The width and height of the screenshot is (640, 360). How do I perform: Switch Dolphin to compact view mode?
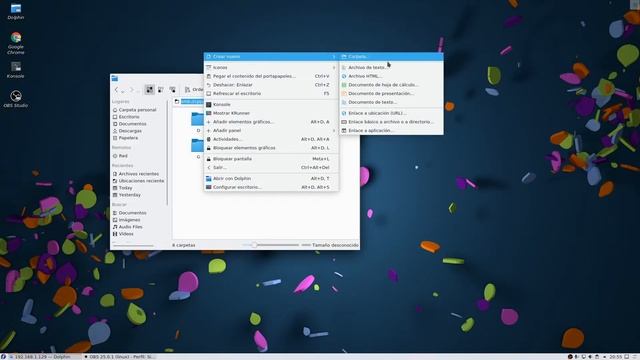click(161, 89)
